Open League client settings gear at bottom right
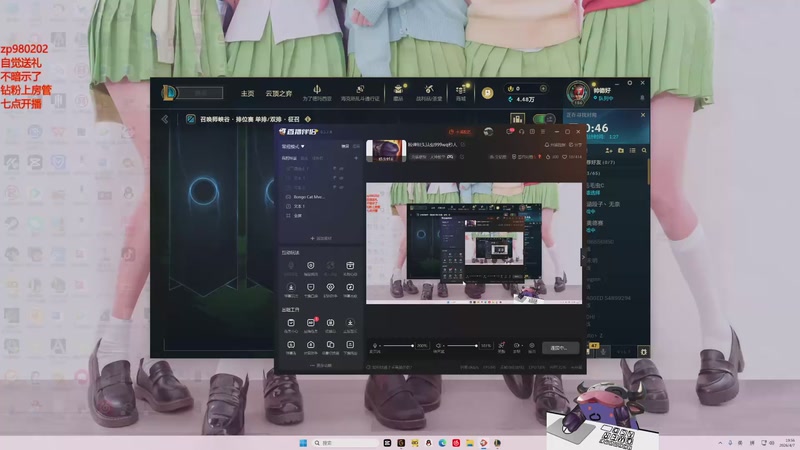The height and width of the screenshot is (450, 800). tap(643, 352)
